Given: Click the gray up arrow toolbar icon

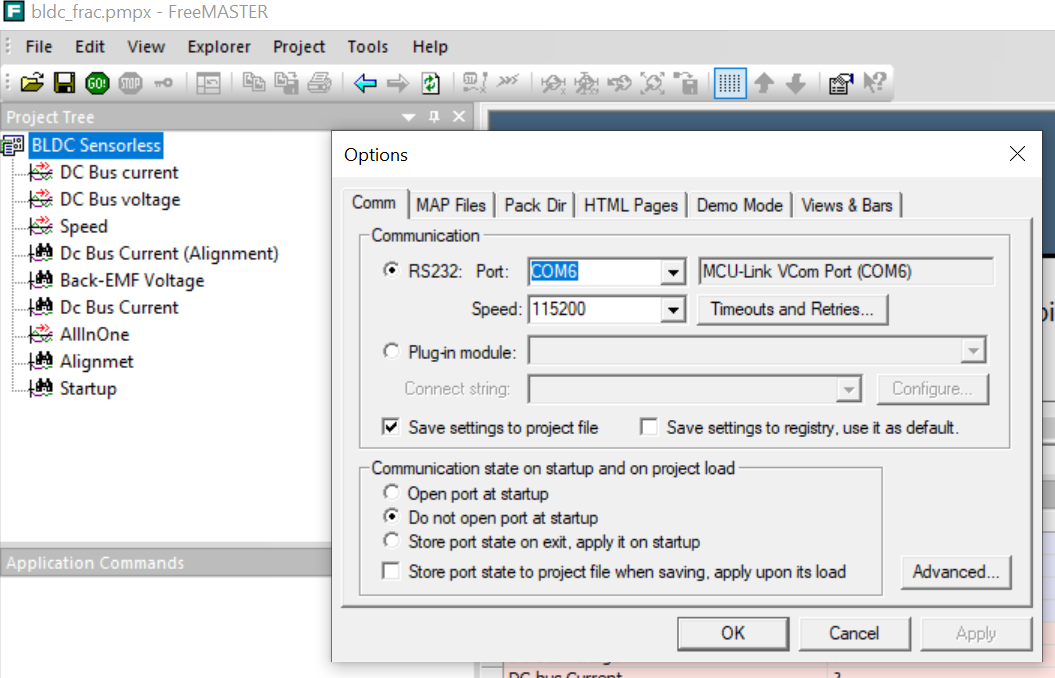Looking at the screenshot, I should tap(764, 83).
